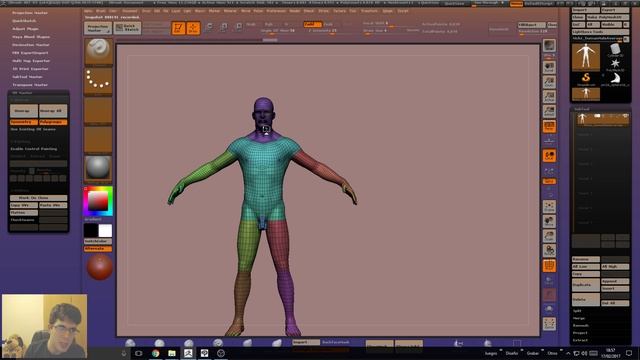
Task: Open the gray material sphere selector
Action: point(98,168)
